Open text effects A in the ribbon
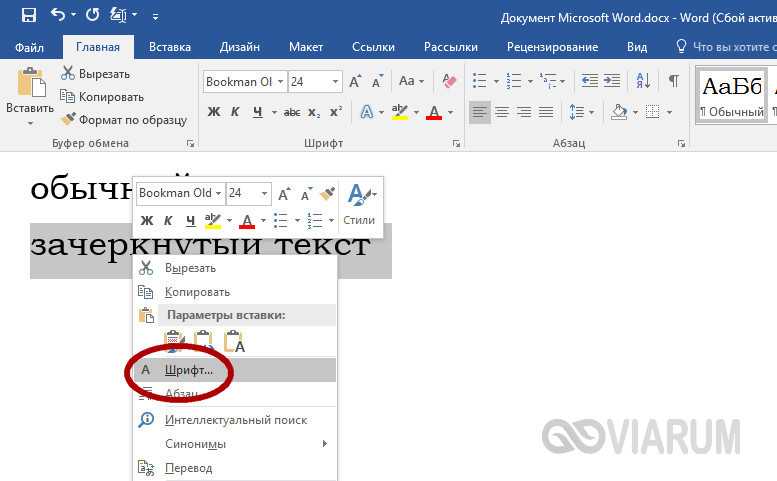777x481 pixels. click(367, 112)
